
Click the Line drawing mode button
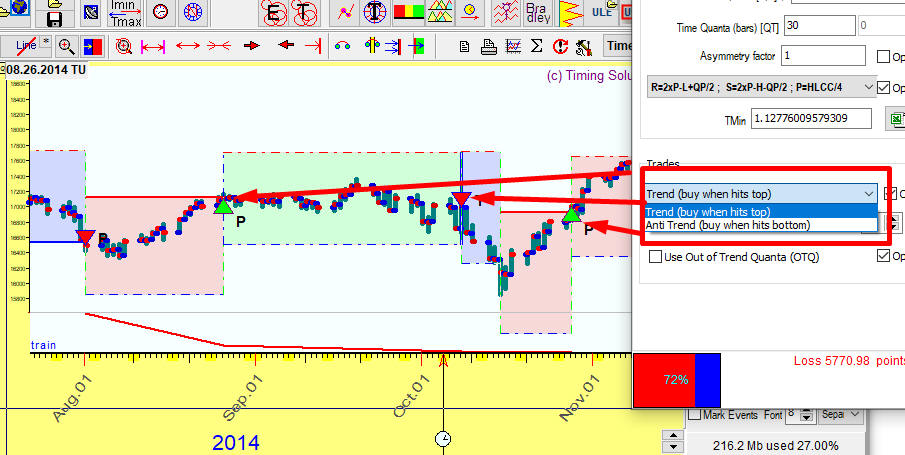pos(26,46)
